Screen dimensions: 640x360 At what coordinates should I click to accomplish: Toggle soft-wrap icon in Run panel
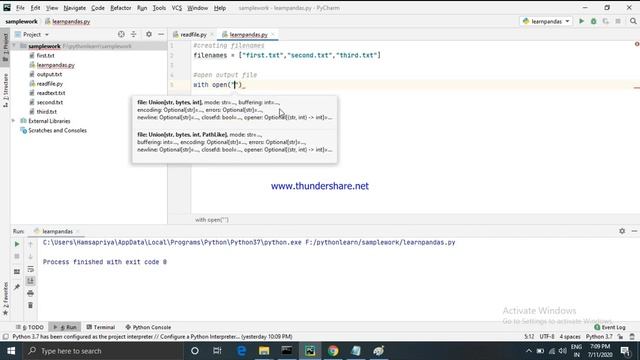click(30, 269)
